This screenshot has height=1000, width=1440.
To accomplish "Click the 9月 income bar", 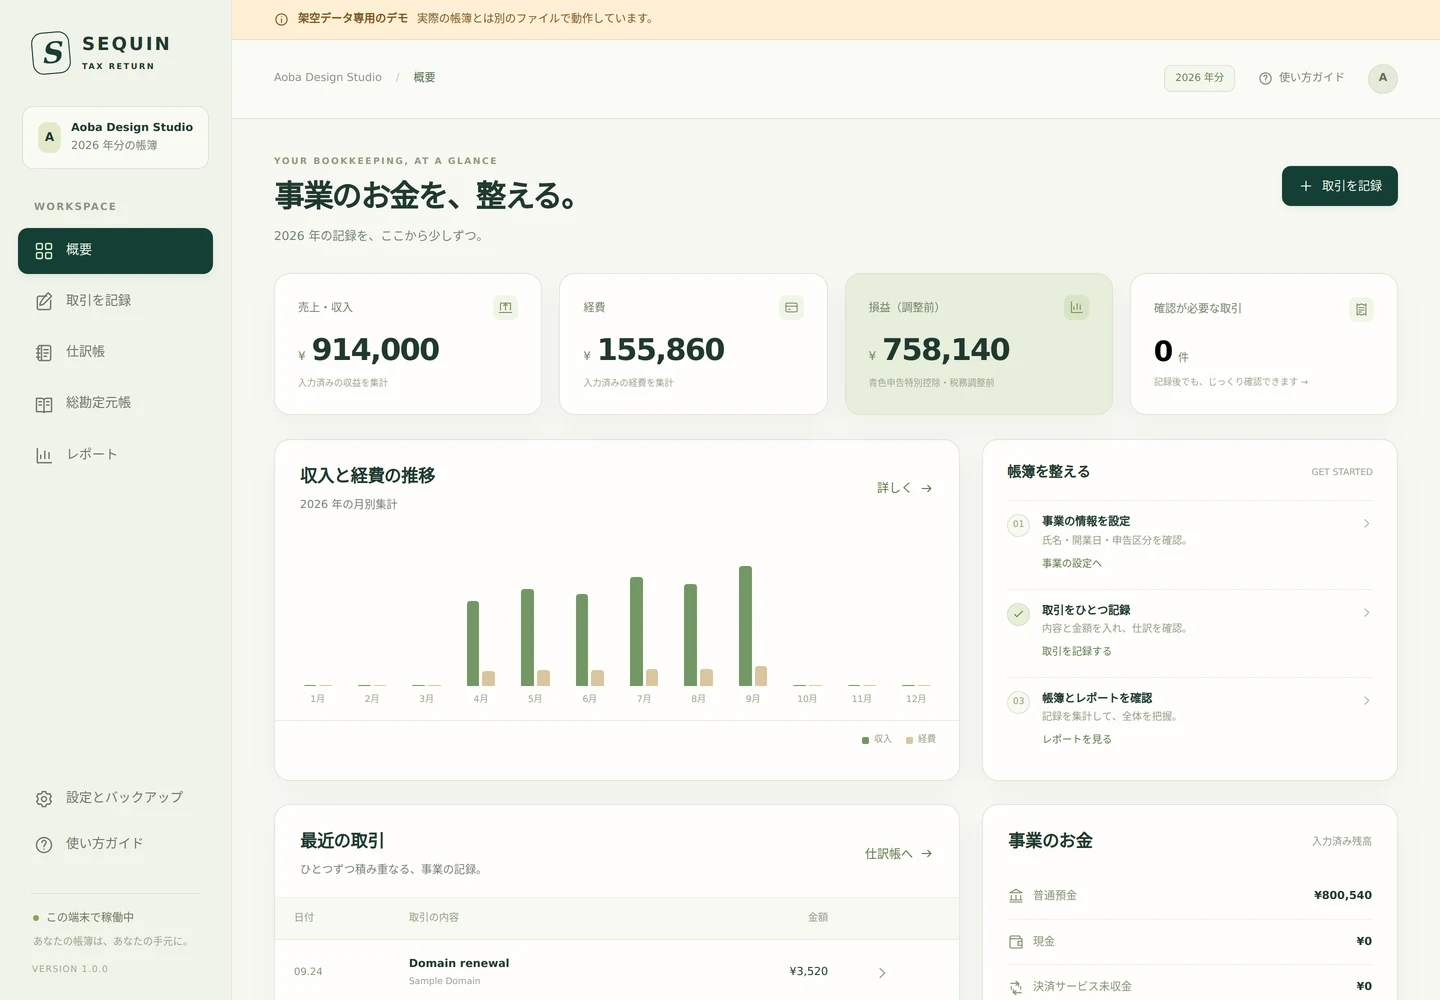I will pyautogui.click(x=745, y=626).
